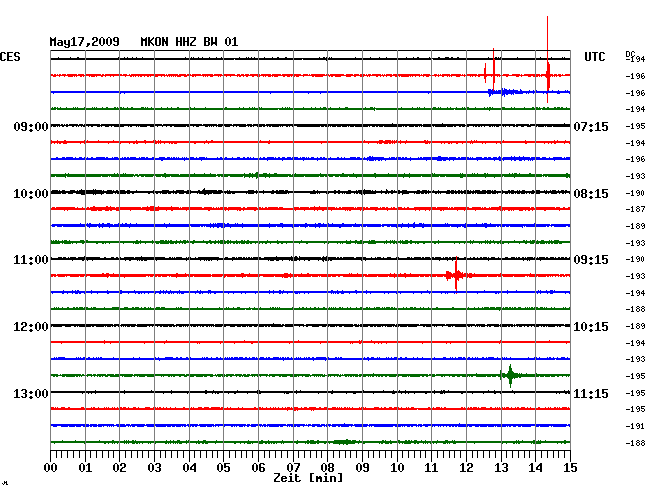Screen dimensions: 650x494
Task: Click minute axis tick label 11
Action: [431, 467]
